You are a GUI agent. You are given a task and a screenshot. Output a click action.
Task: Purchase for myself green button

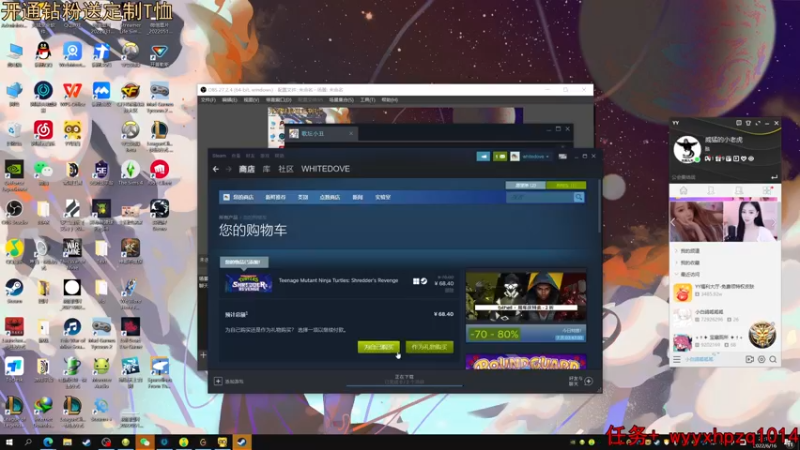tap(379, 347)
